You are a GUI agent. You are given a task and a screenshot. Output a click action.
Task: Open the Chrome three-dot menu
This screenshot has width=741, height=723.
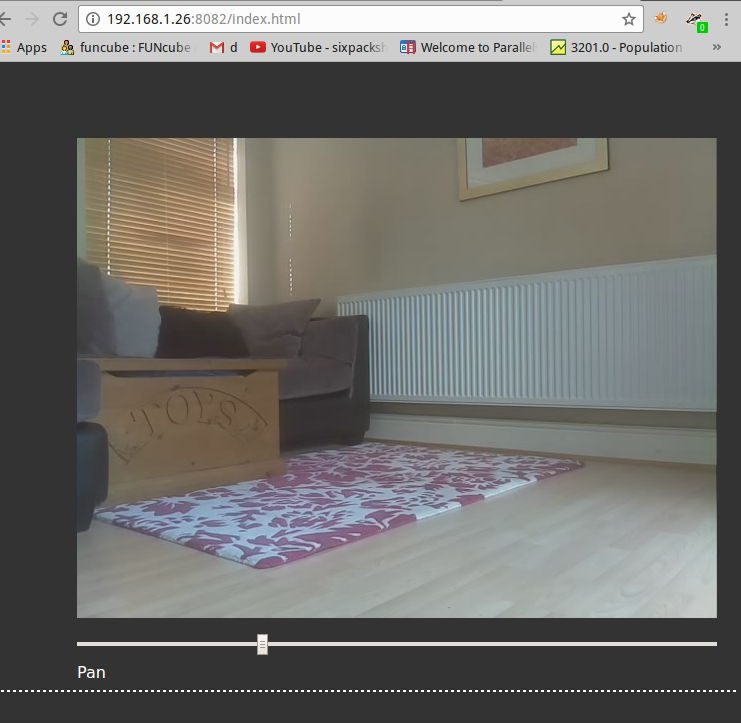point(725,19)
